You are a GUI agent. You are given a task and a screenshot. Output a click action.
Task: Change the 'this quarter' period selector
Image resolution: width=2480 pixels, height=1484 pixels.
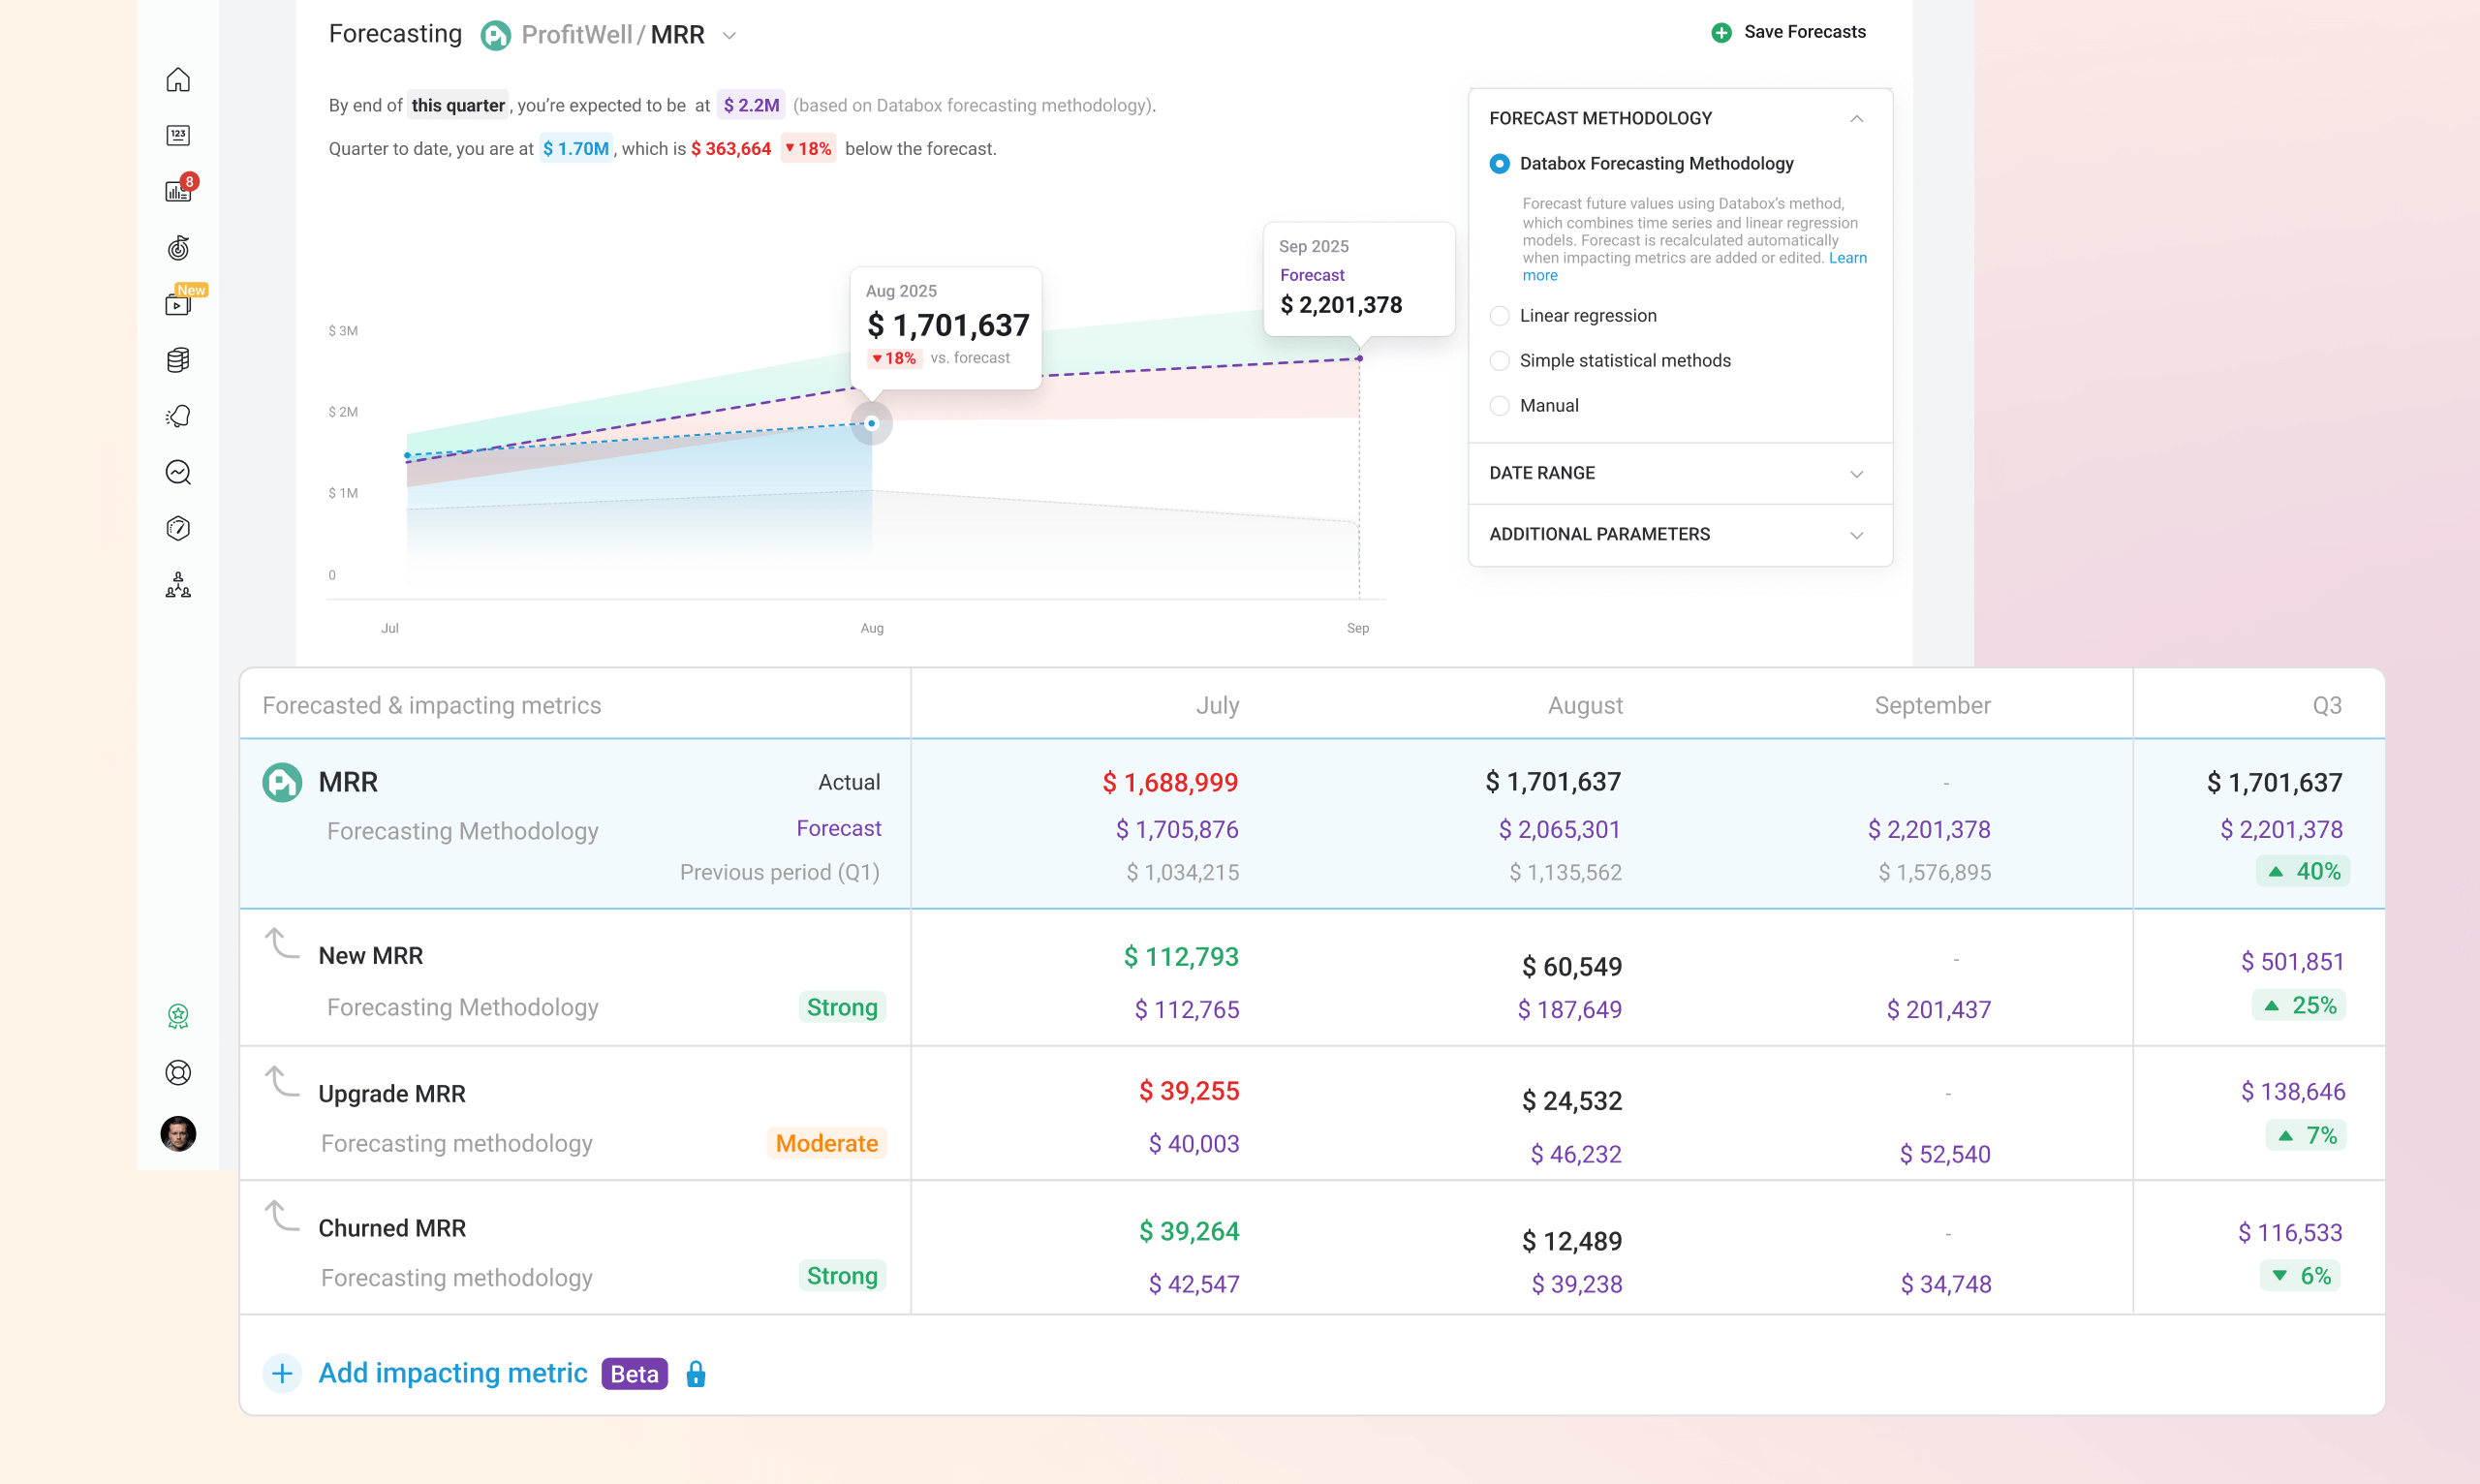(458, 105)
